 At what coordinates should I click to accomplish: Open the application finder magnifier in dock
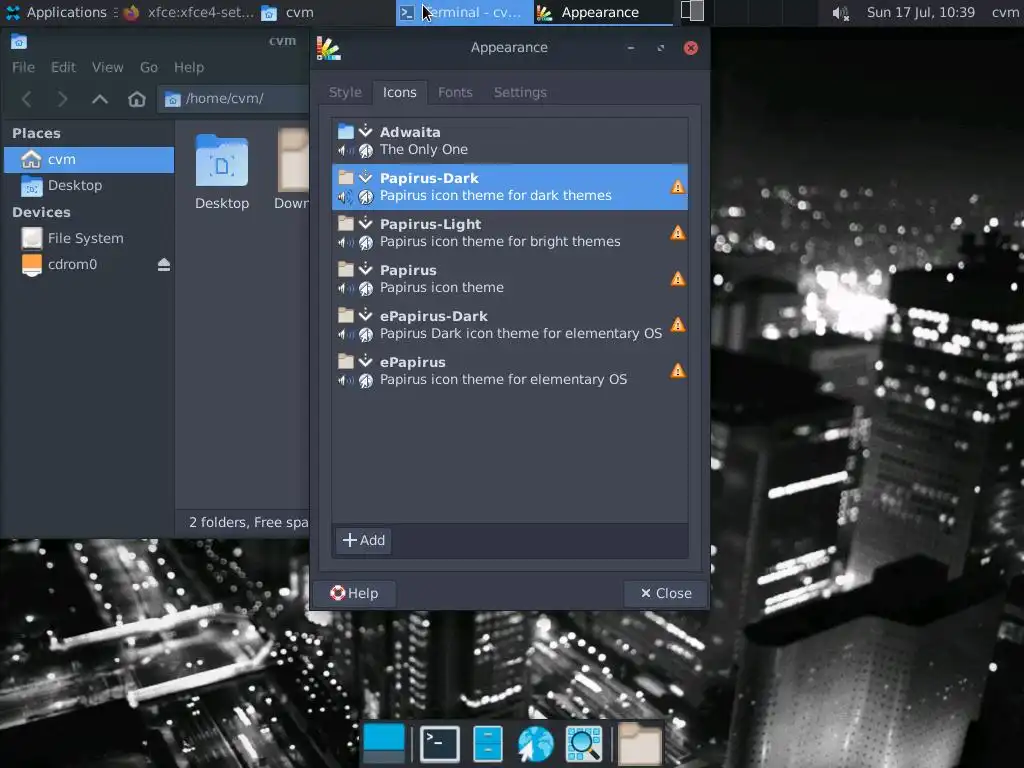pos(583,744)
